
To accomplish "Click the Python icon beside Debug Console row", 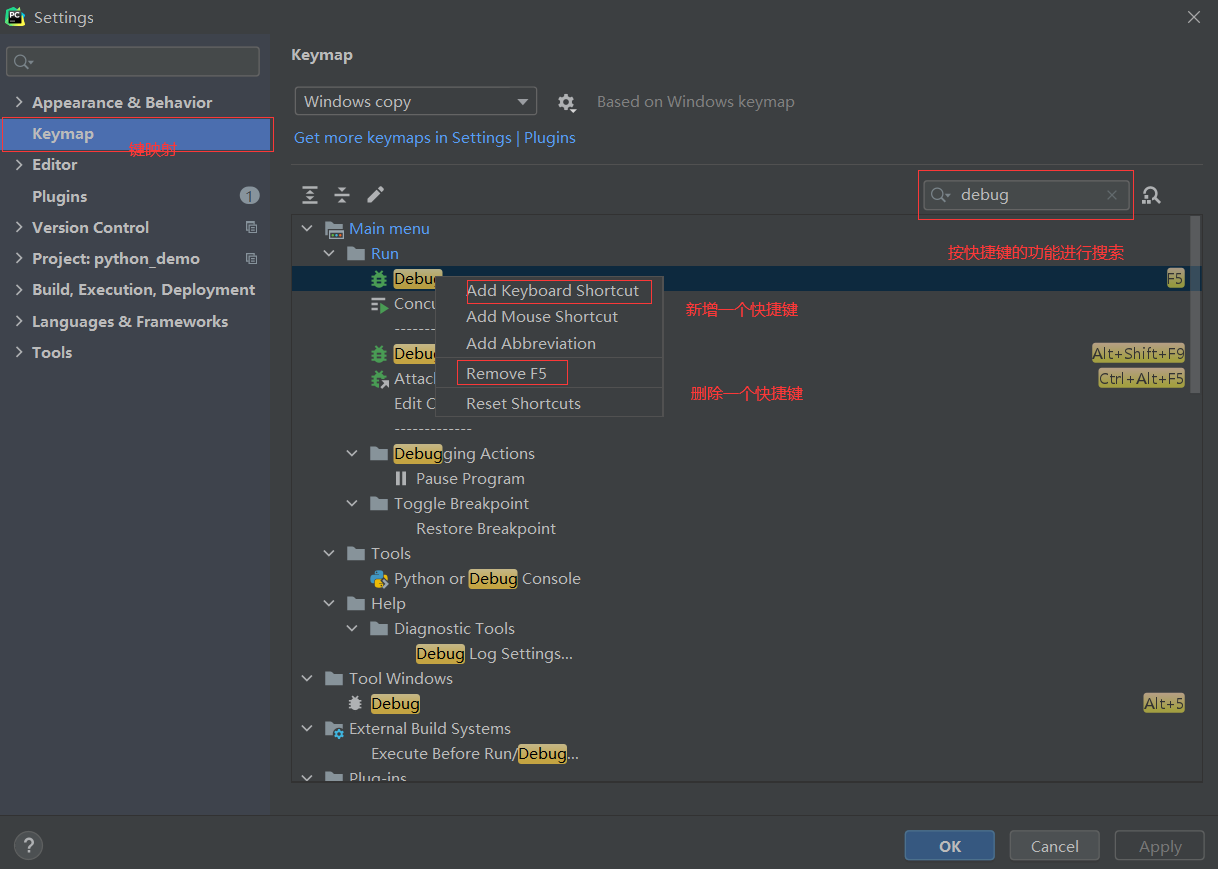I will tap(379, 578).
